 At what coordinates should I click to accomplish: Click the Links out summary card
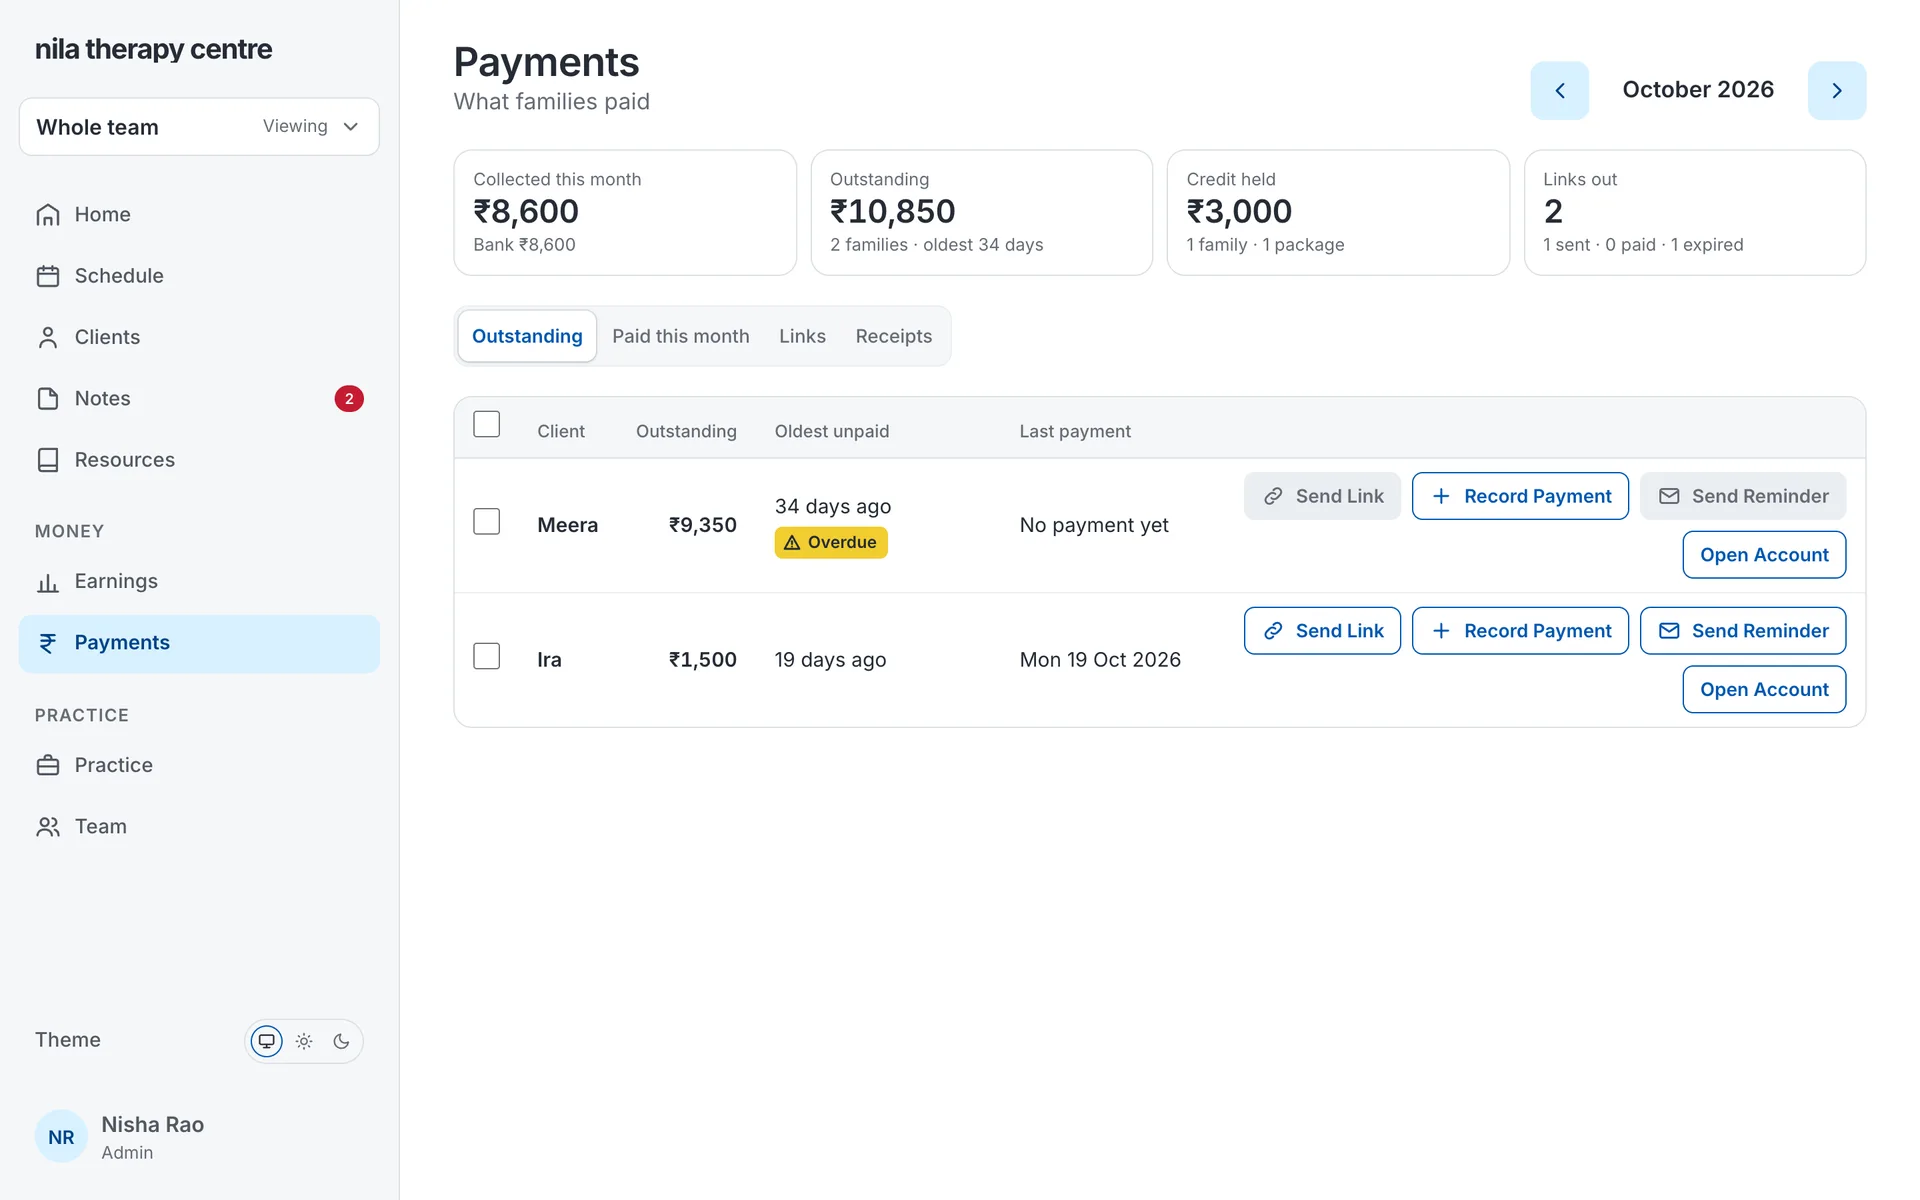pos(1695,213)
